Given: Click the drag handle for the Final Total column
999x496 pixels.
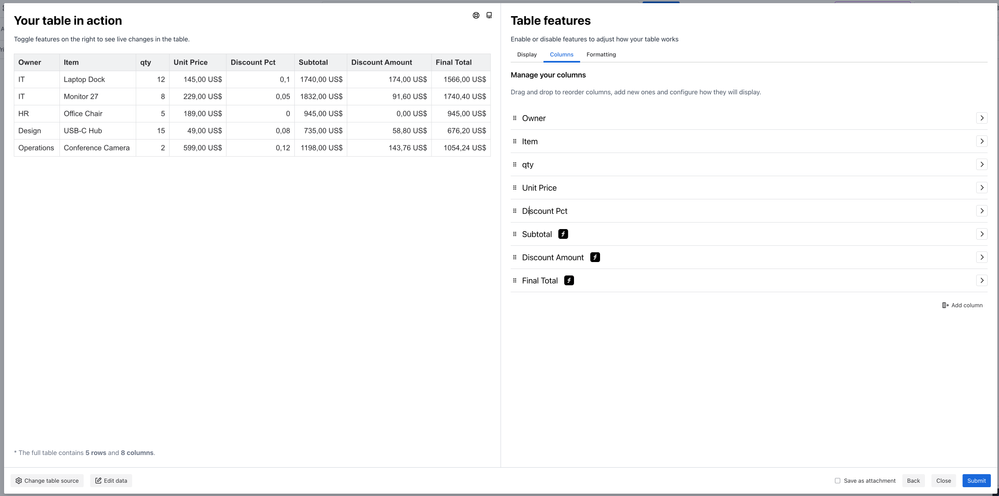Looking at the screenshot, I should tap(515, 280).
